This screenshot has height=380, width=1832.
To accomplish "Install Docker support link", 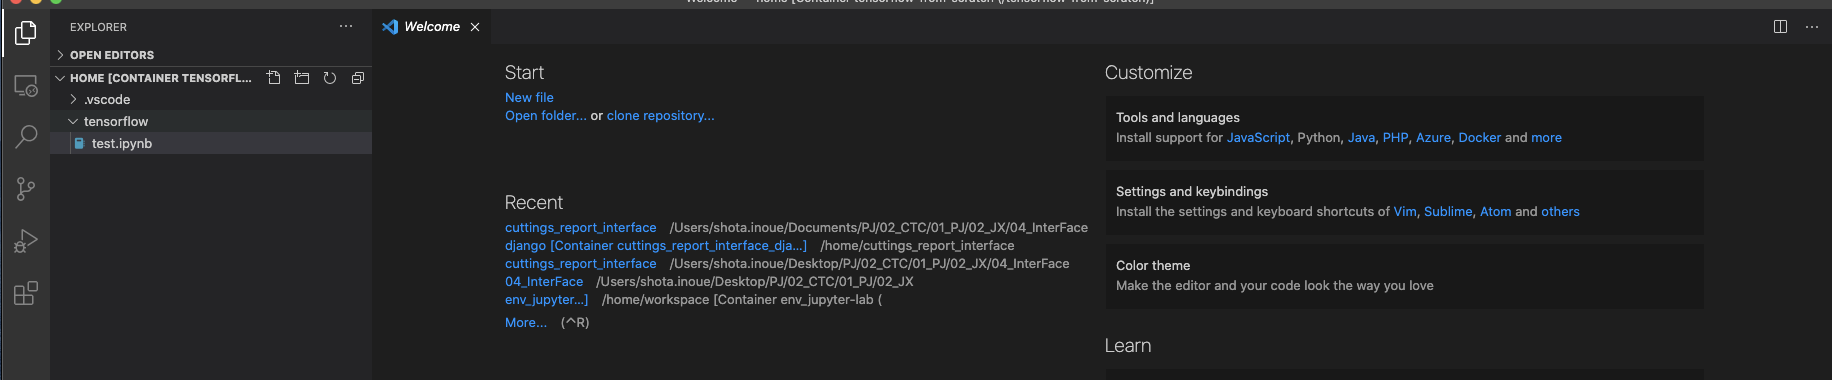I will [x=1480, y=138].
